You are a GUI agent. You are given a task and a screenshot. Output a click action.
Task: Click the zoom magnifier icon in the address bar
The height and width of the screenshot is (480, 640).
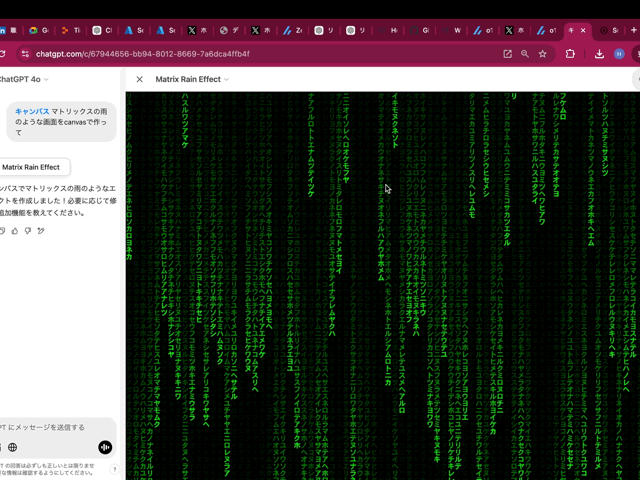click(x=525, y=54)
